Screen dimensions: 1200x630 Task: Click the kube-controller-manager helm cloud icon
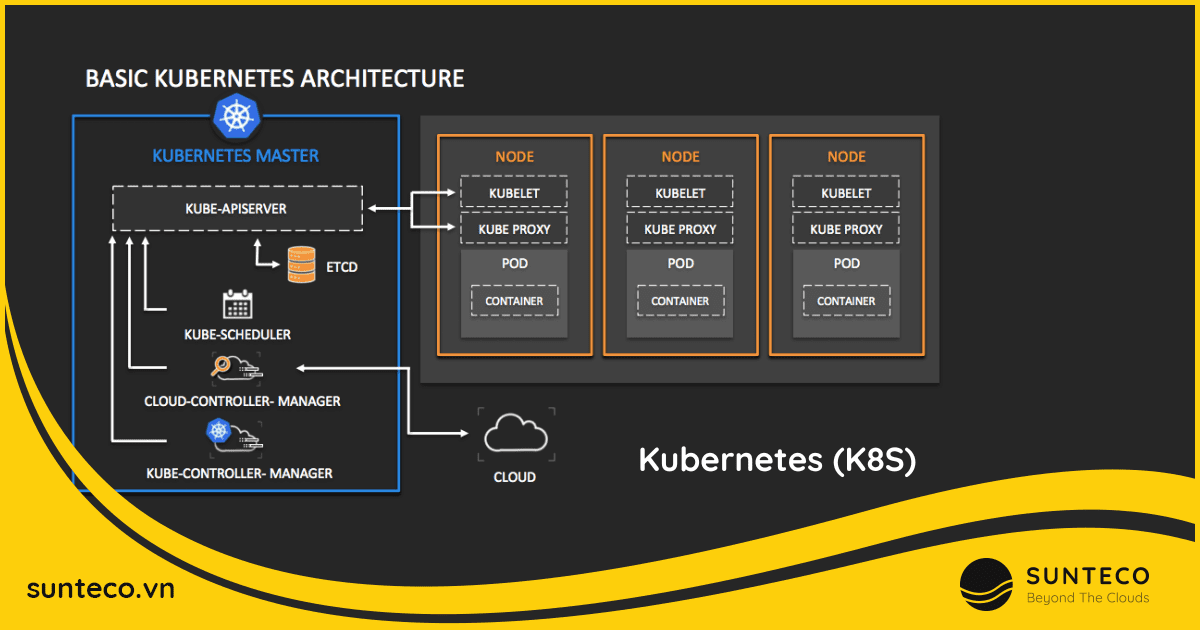pos(234,436)
